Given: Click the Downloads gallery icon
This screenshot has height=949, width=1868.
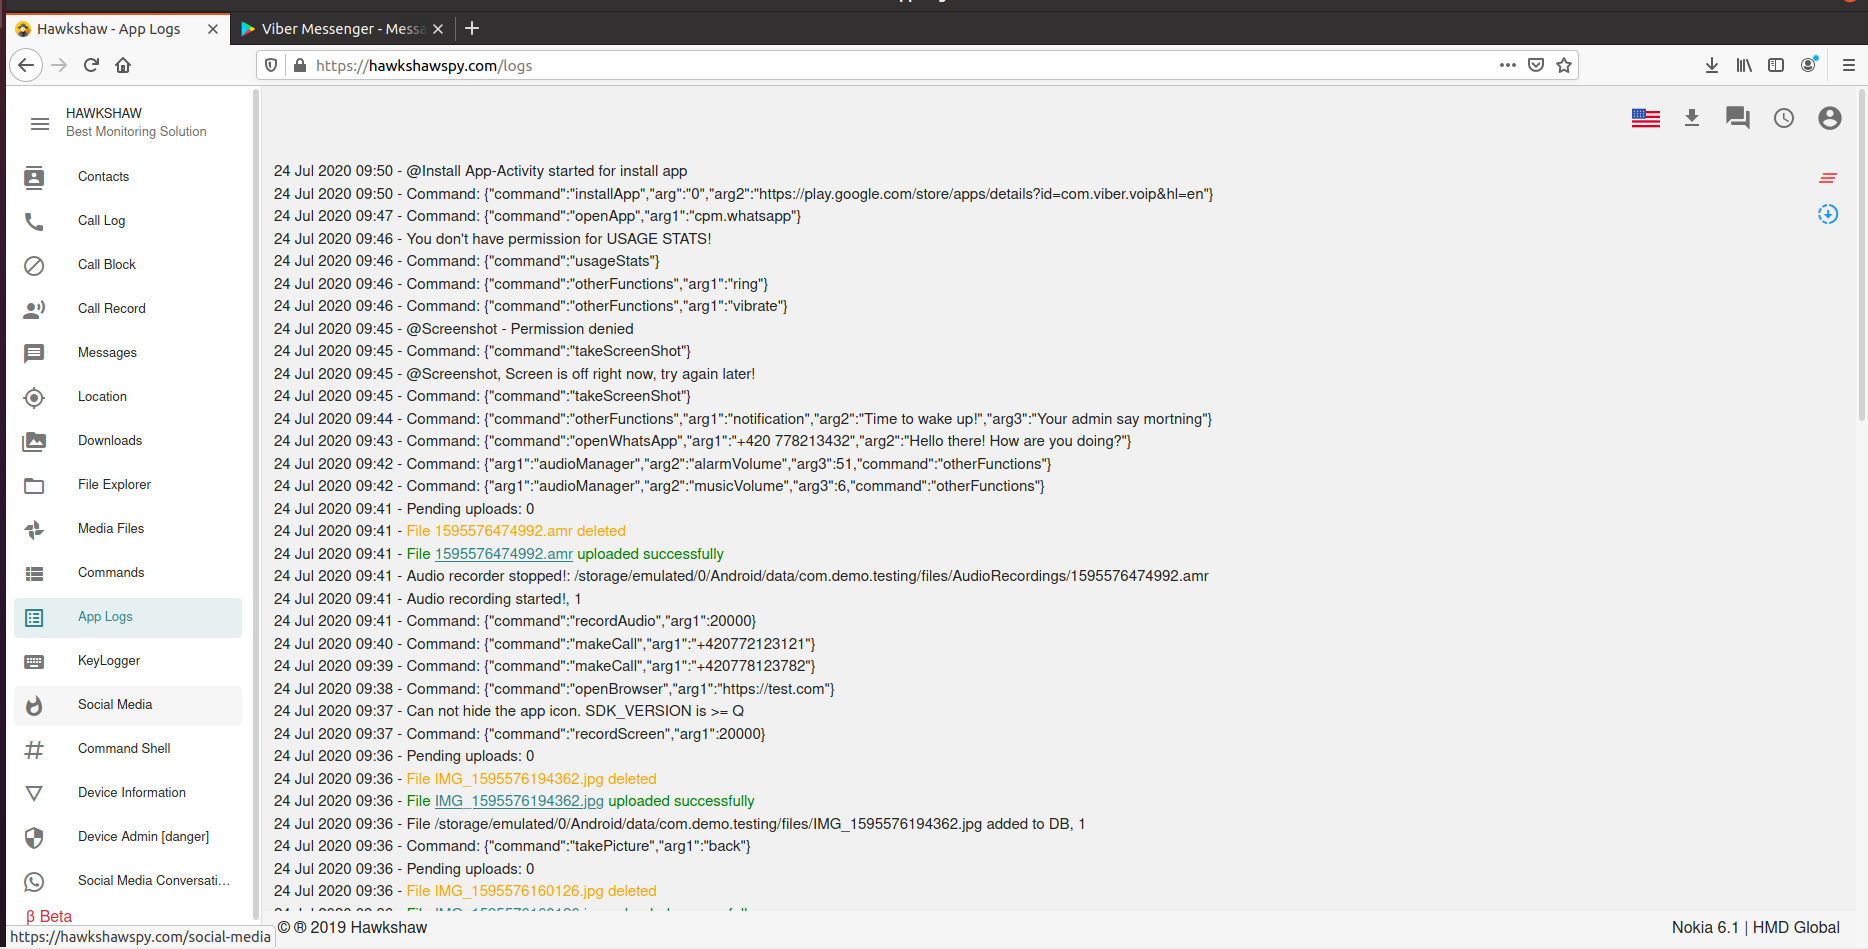Looking at the screenshot, I should pyautogui.click(x=34, y=441).
